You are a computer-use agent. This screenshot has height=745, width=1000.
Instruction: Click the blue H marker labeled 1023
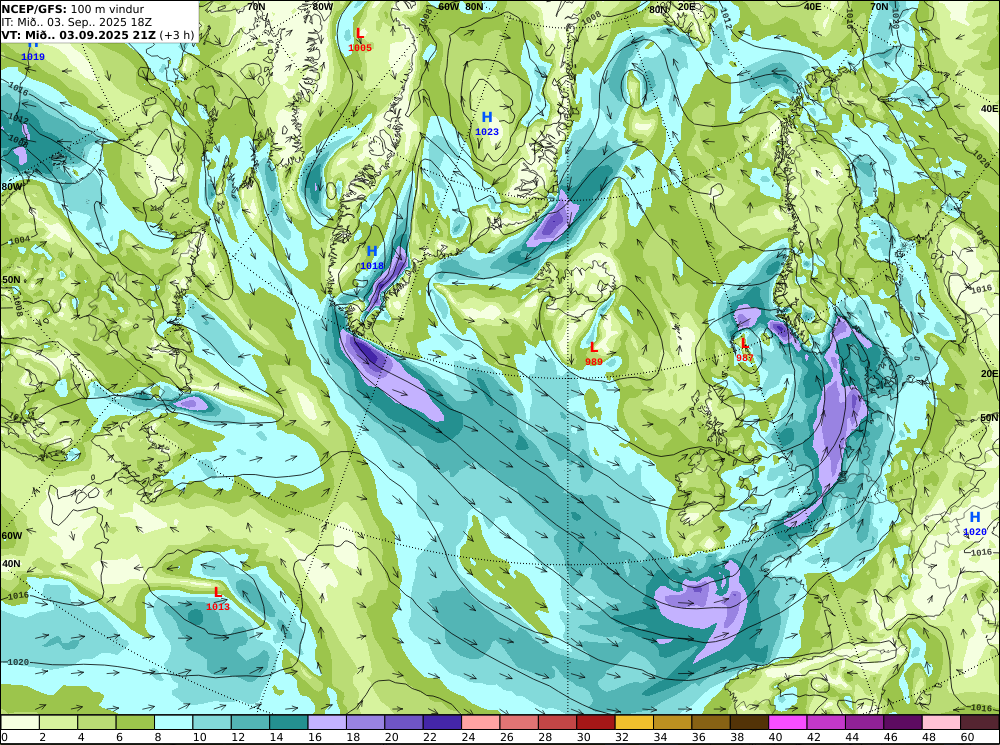coord(487,117)
